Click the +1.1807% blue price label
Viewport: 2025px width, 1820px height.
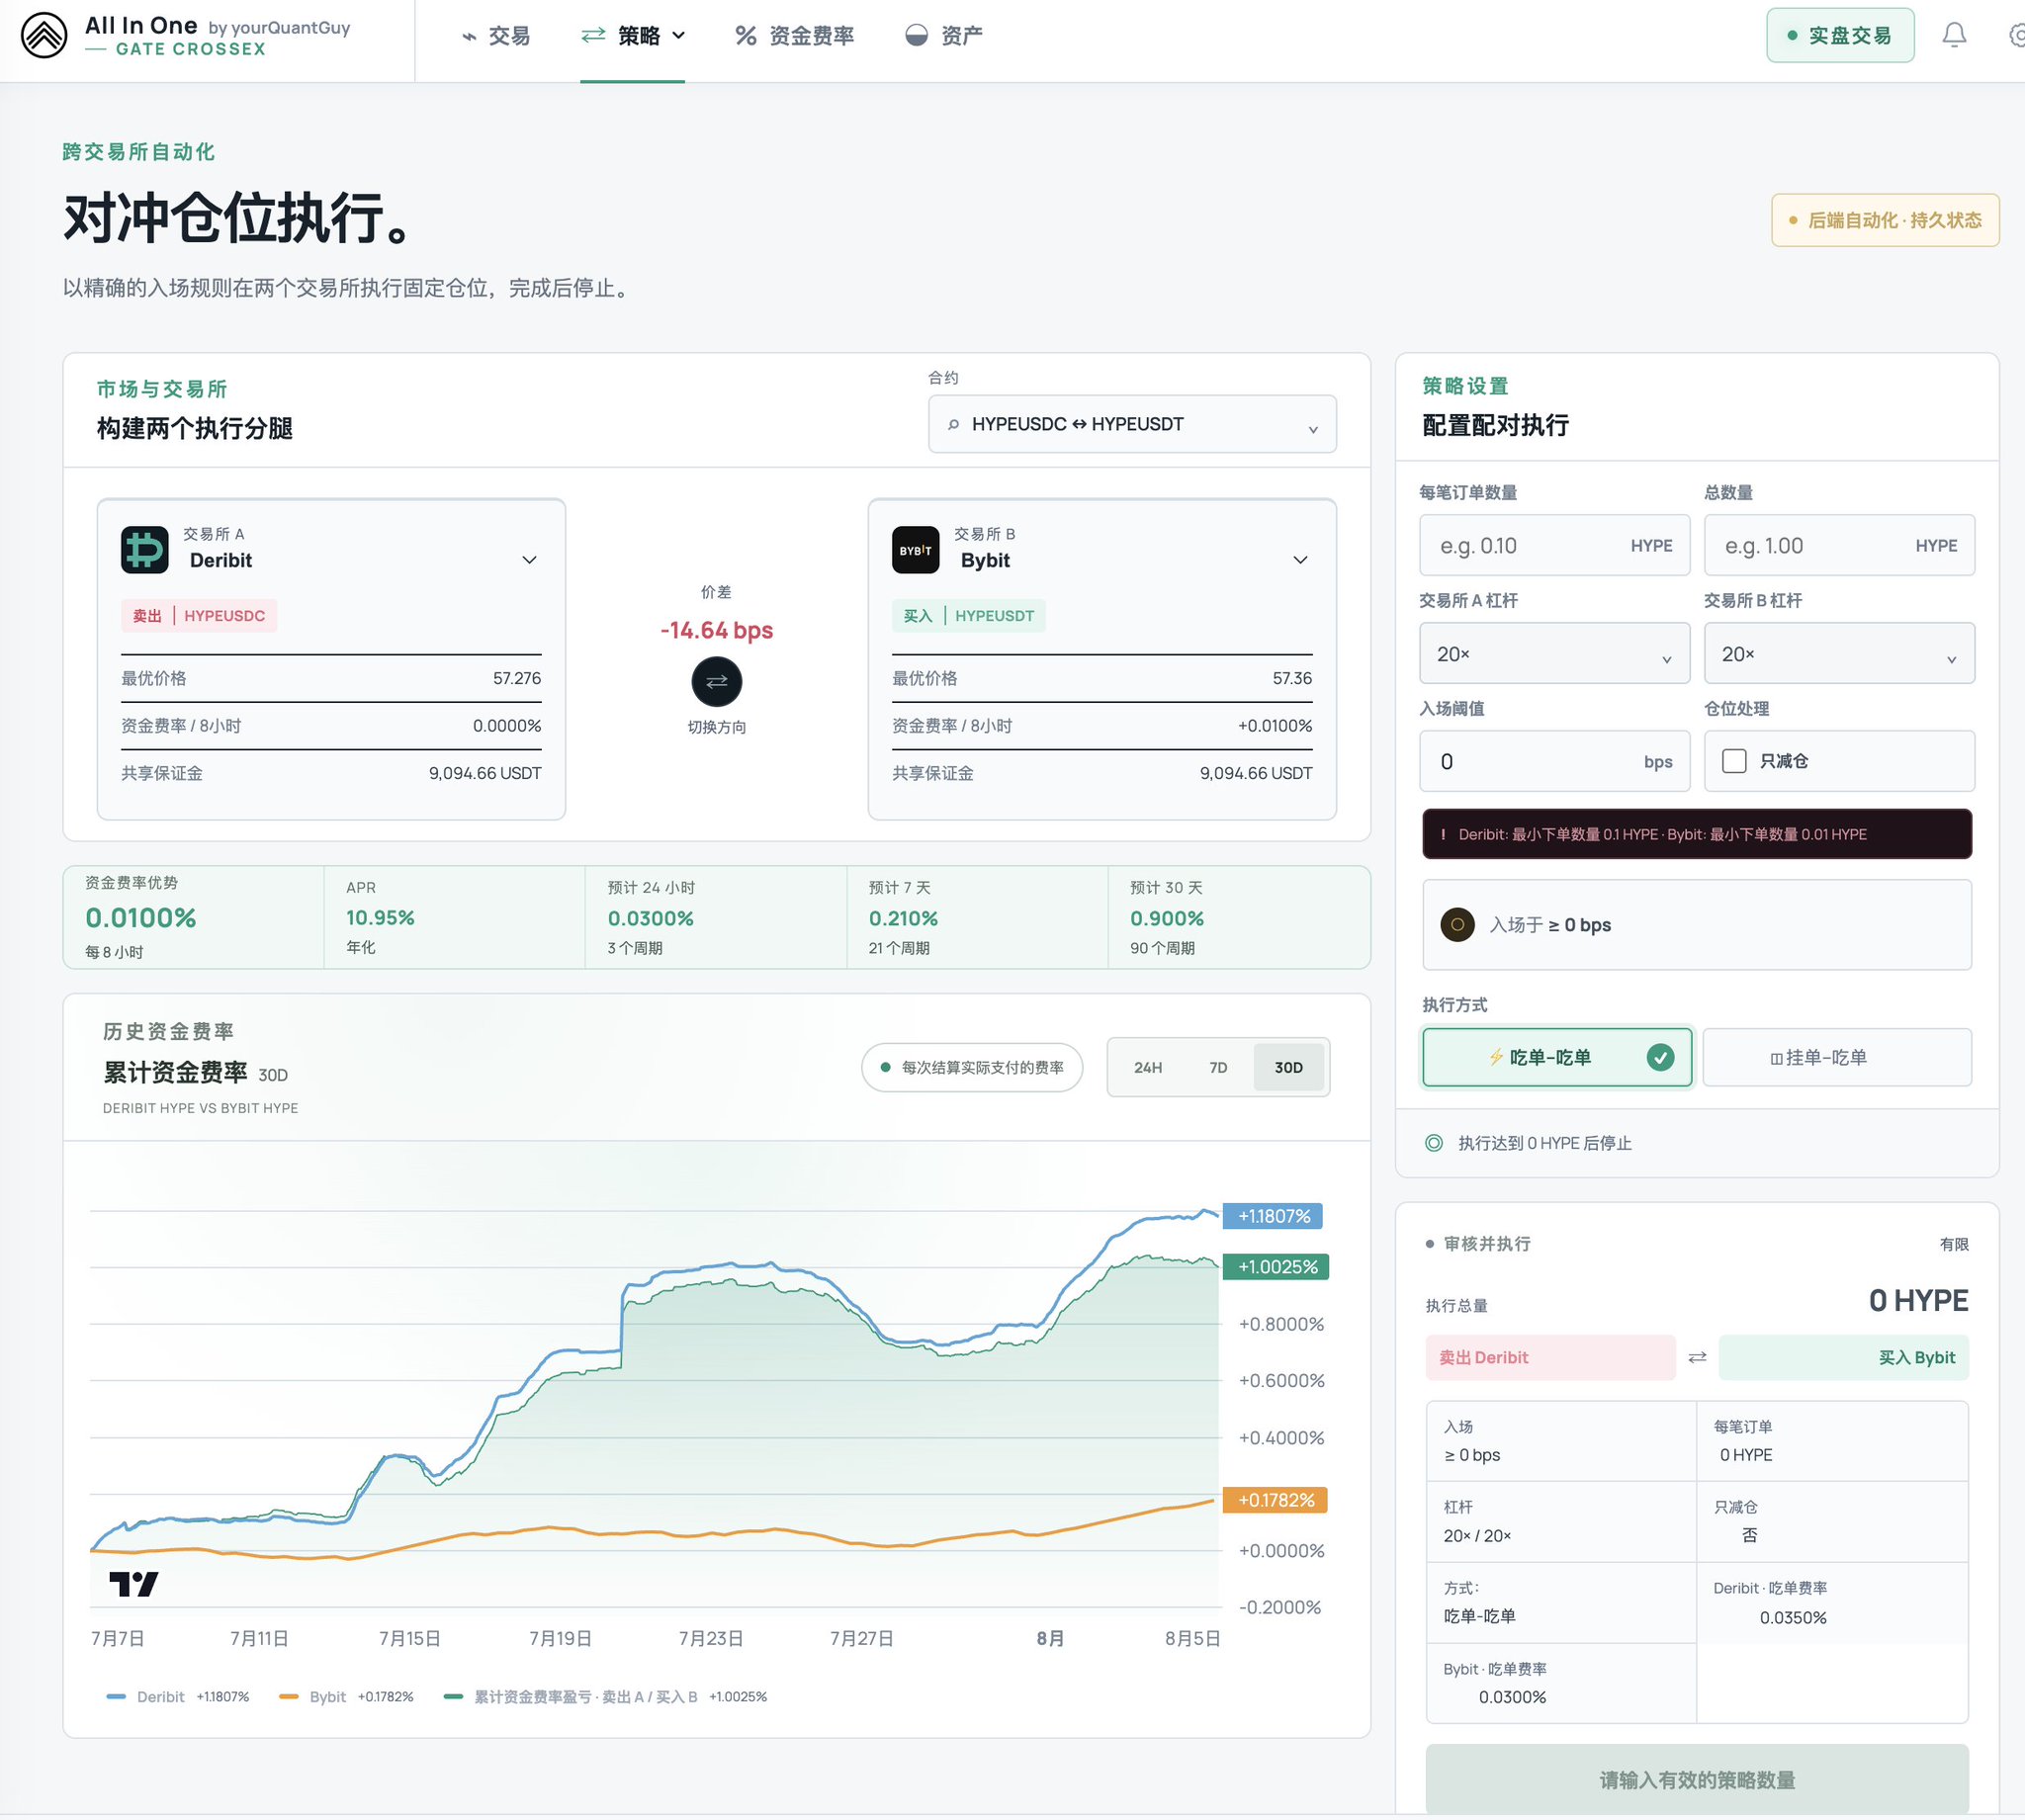[x=1273, y=1216]
